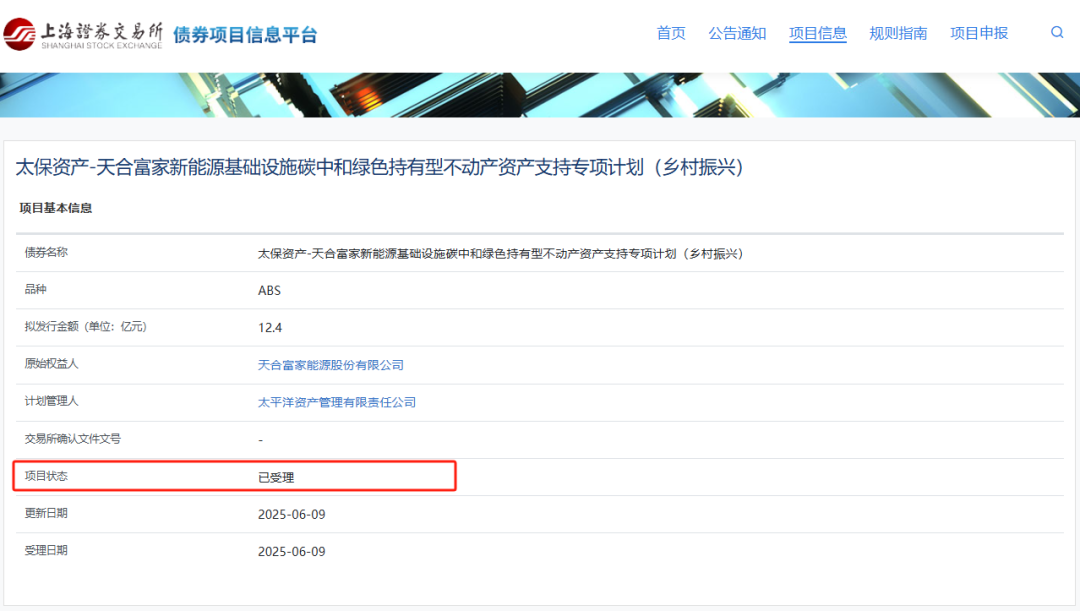1080x611 pixels.
Task: Open the search magnifier icon
Action: pos(1057,32)
